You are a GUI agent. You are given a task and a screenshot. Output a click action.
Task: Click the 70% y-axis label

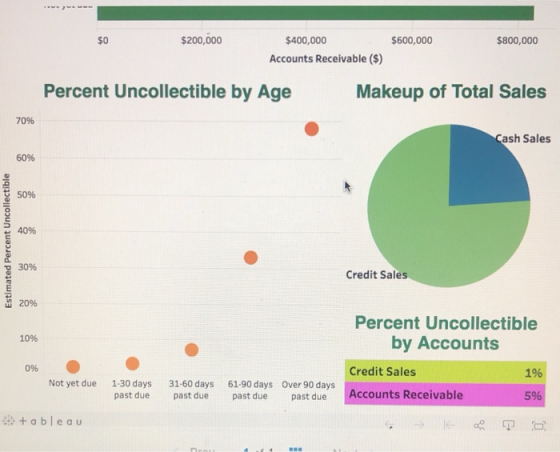click(25, 121)
